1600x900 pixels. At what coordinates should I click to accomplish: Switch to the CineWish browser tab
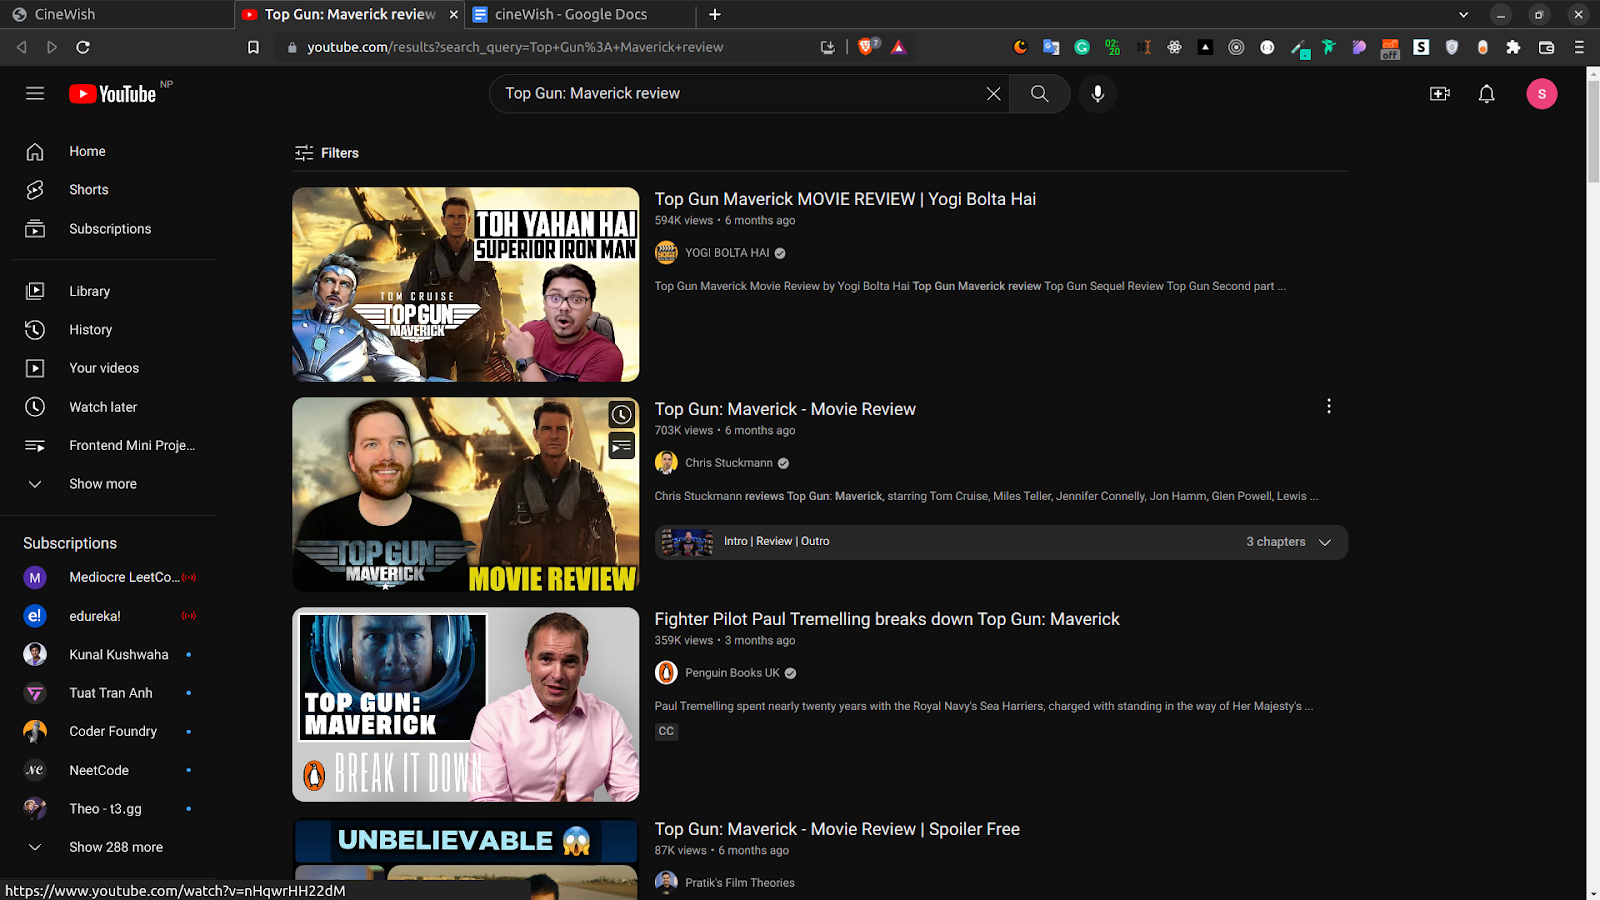116,14
